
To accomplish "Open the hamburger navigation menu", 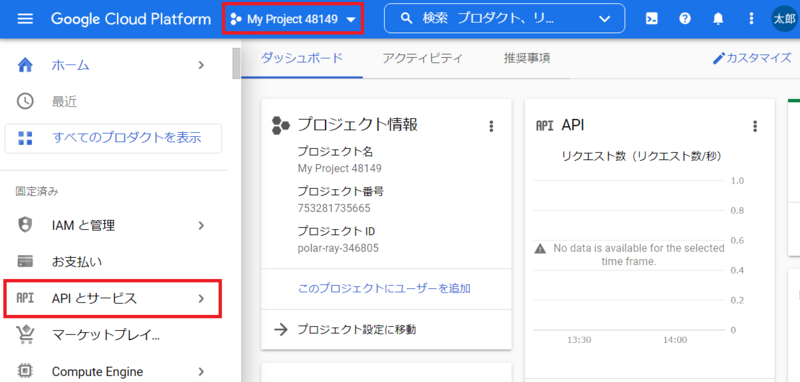I will (x=26, y=19).
